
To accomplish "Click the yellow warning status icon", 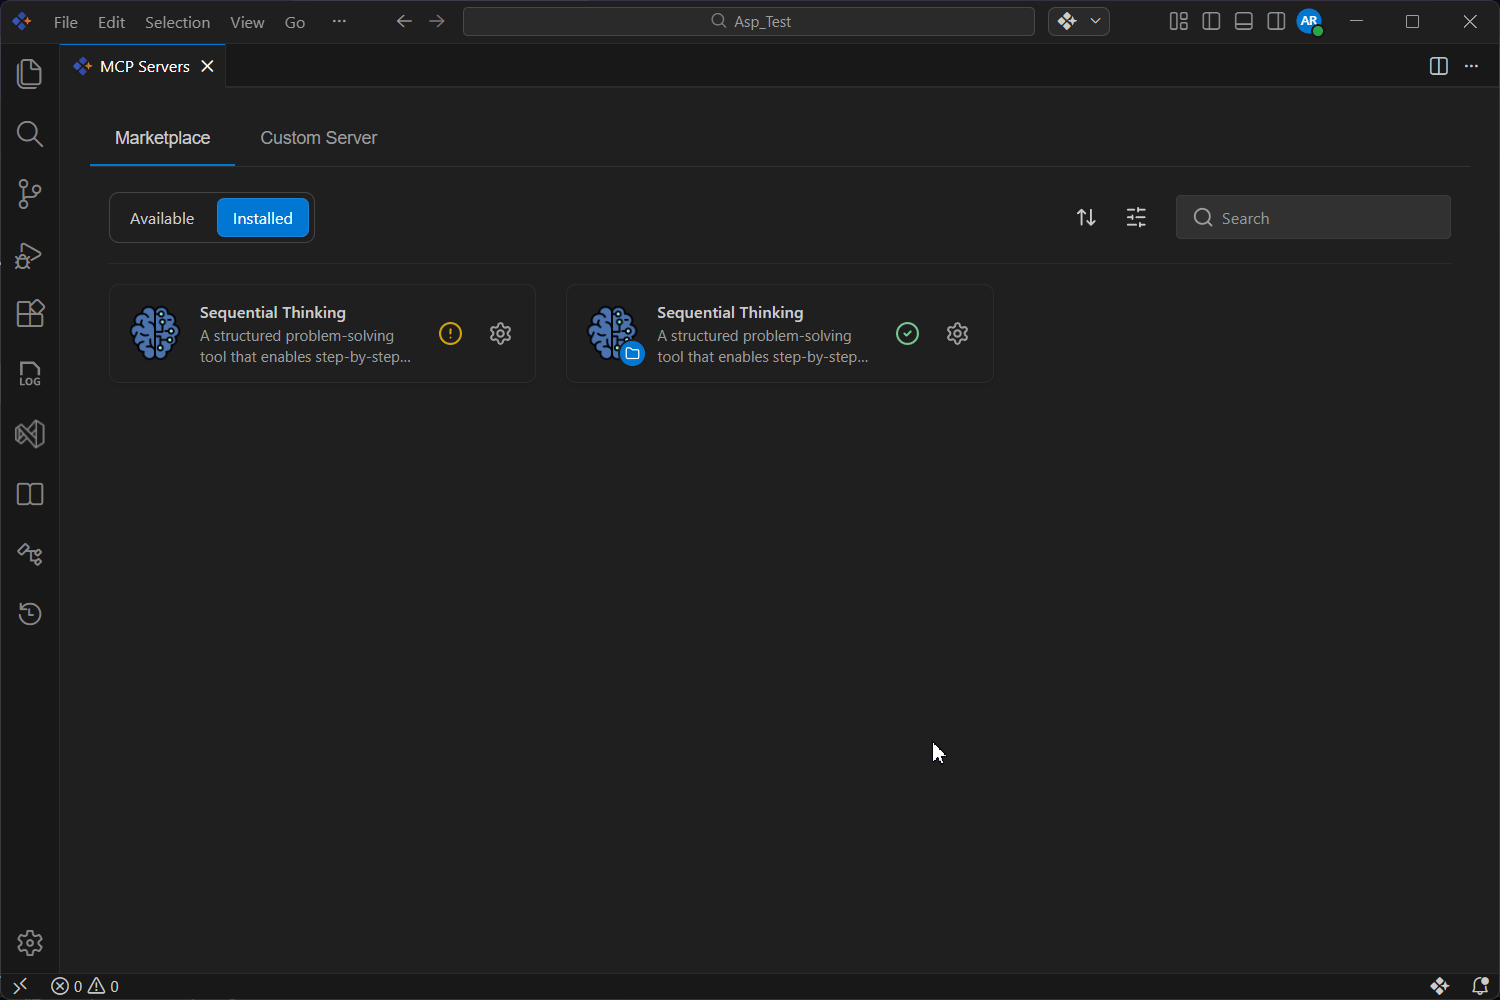I will pos(451,334).
